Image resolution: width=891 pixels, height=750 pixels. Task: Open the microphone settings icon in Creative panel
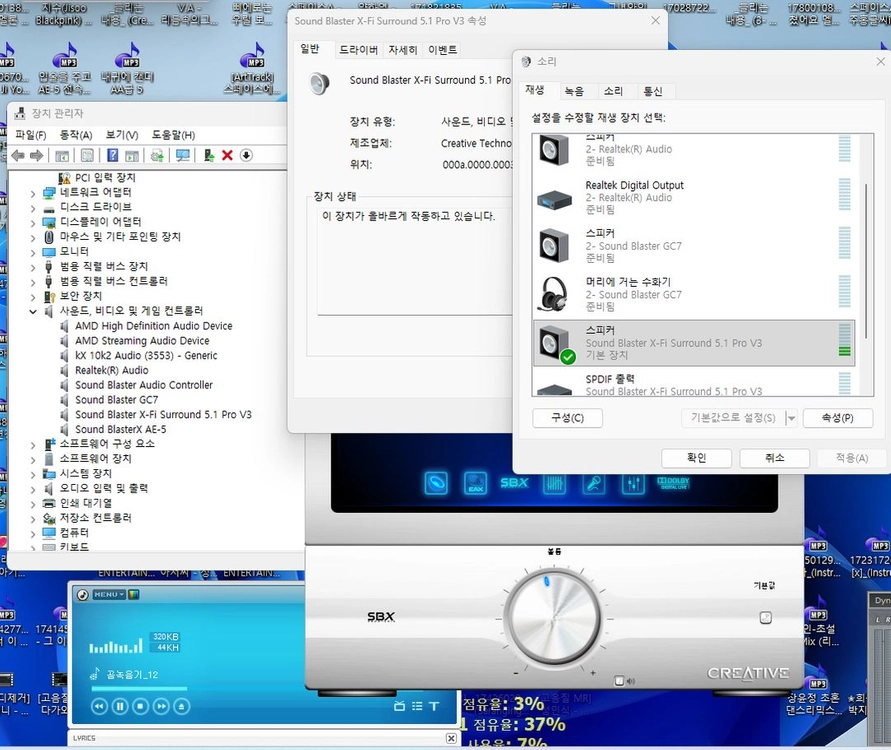click(x=594, y=484)
